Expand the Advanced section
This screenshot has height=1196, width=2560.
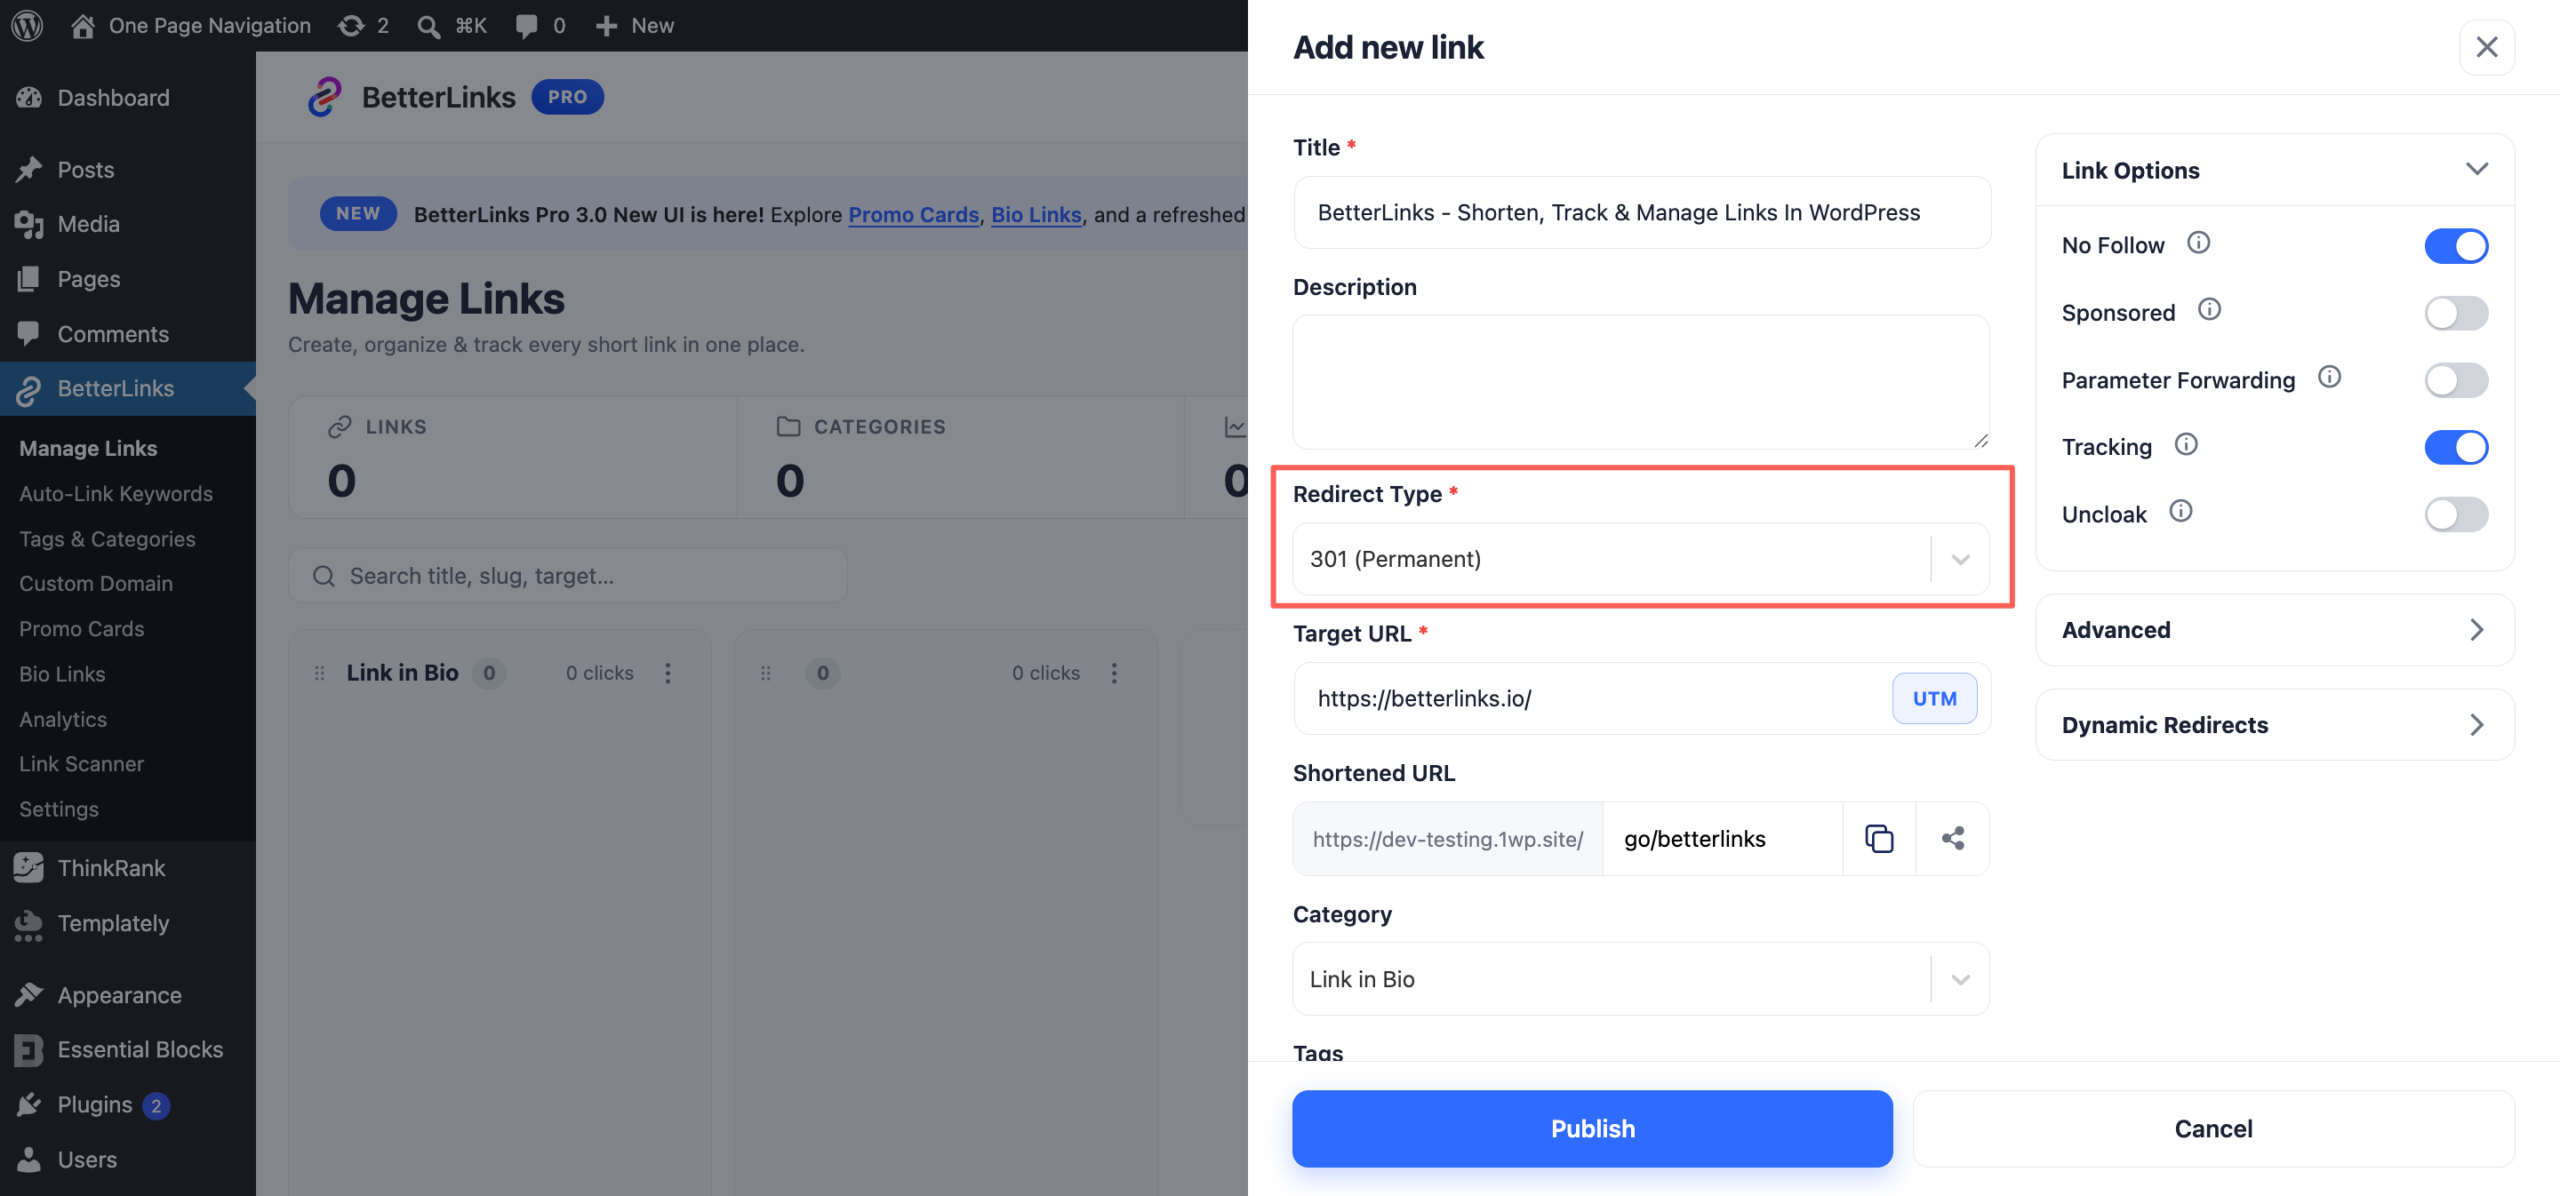pyautogui.click(x=2275, y=630)
